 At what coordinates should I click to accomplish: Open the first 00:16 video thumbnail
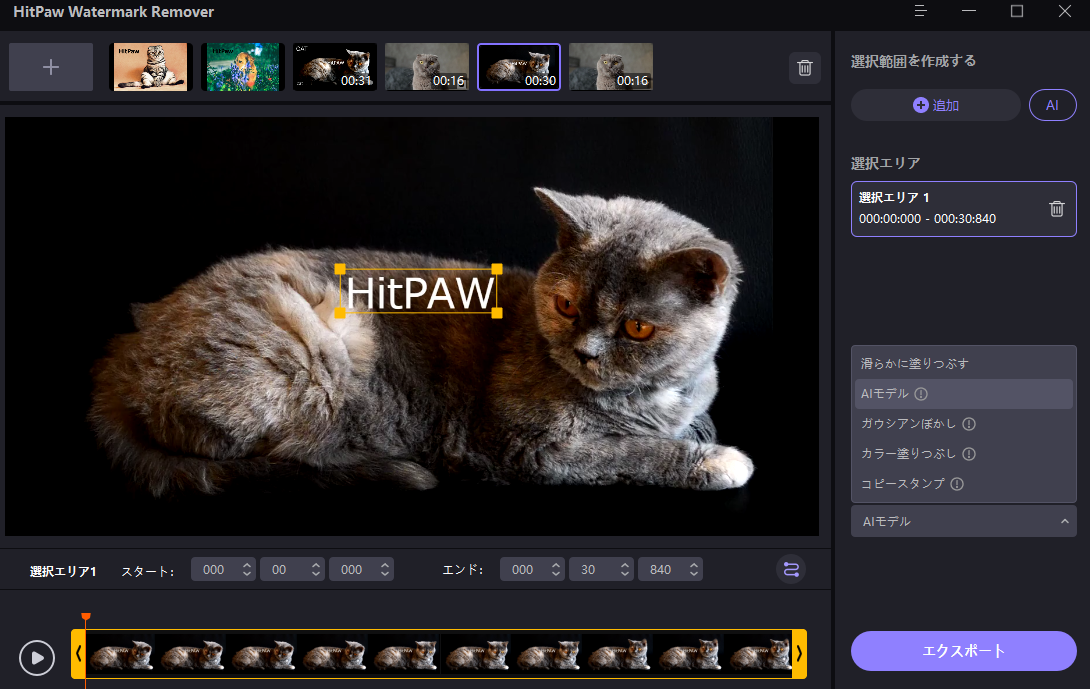(427, 67)
